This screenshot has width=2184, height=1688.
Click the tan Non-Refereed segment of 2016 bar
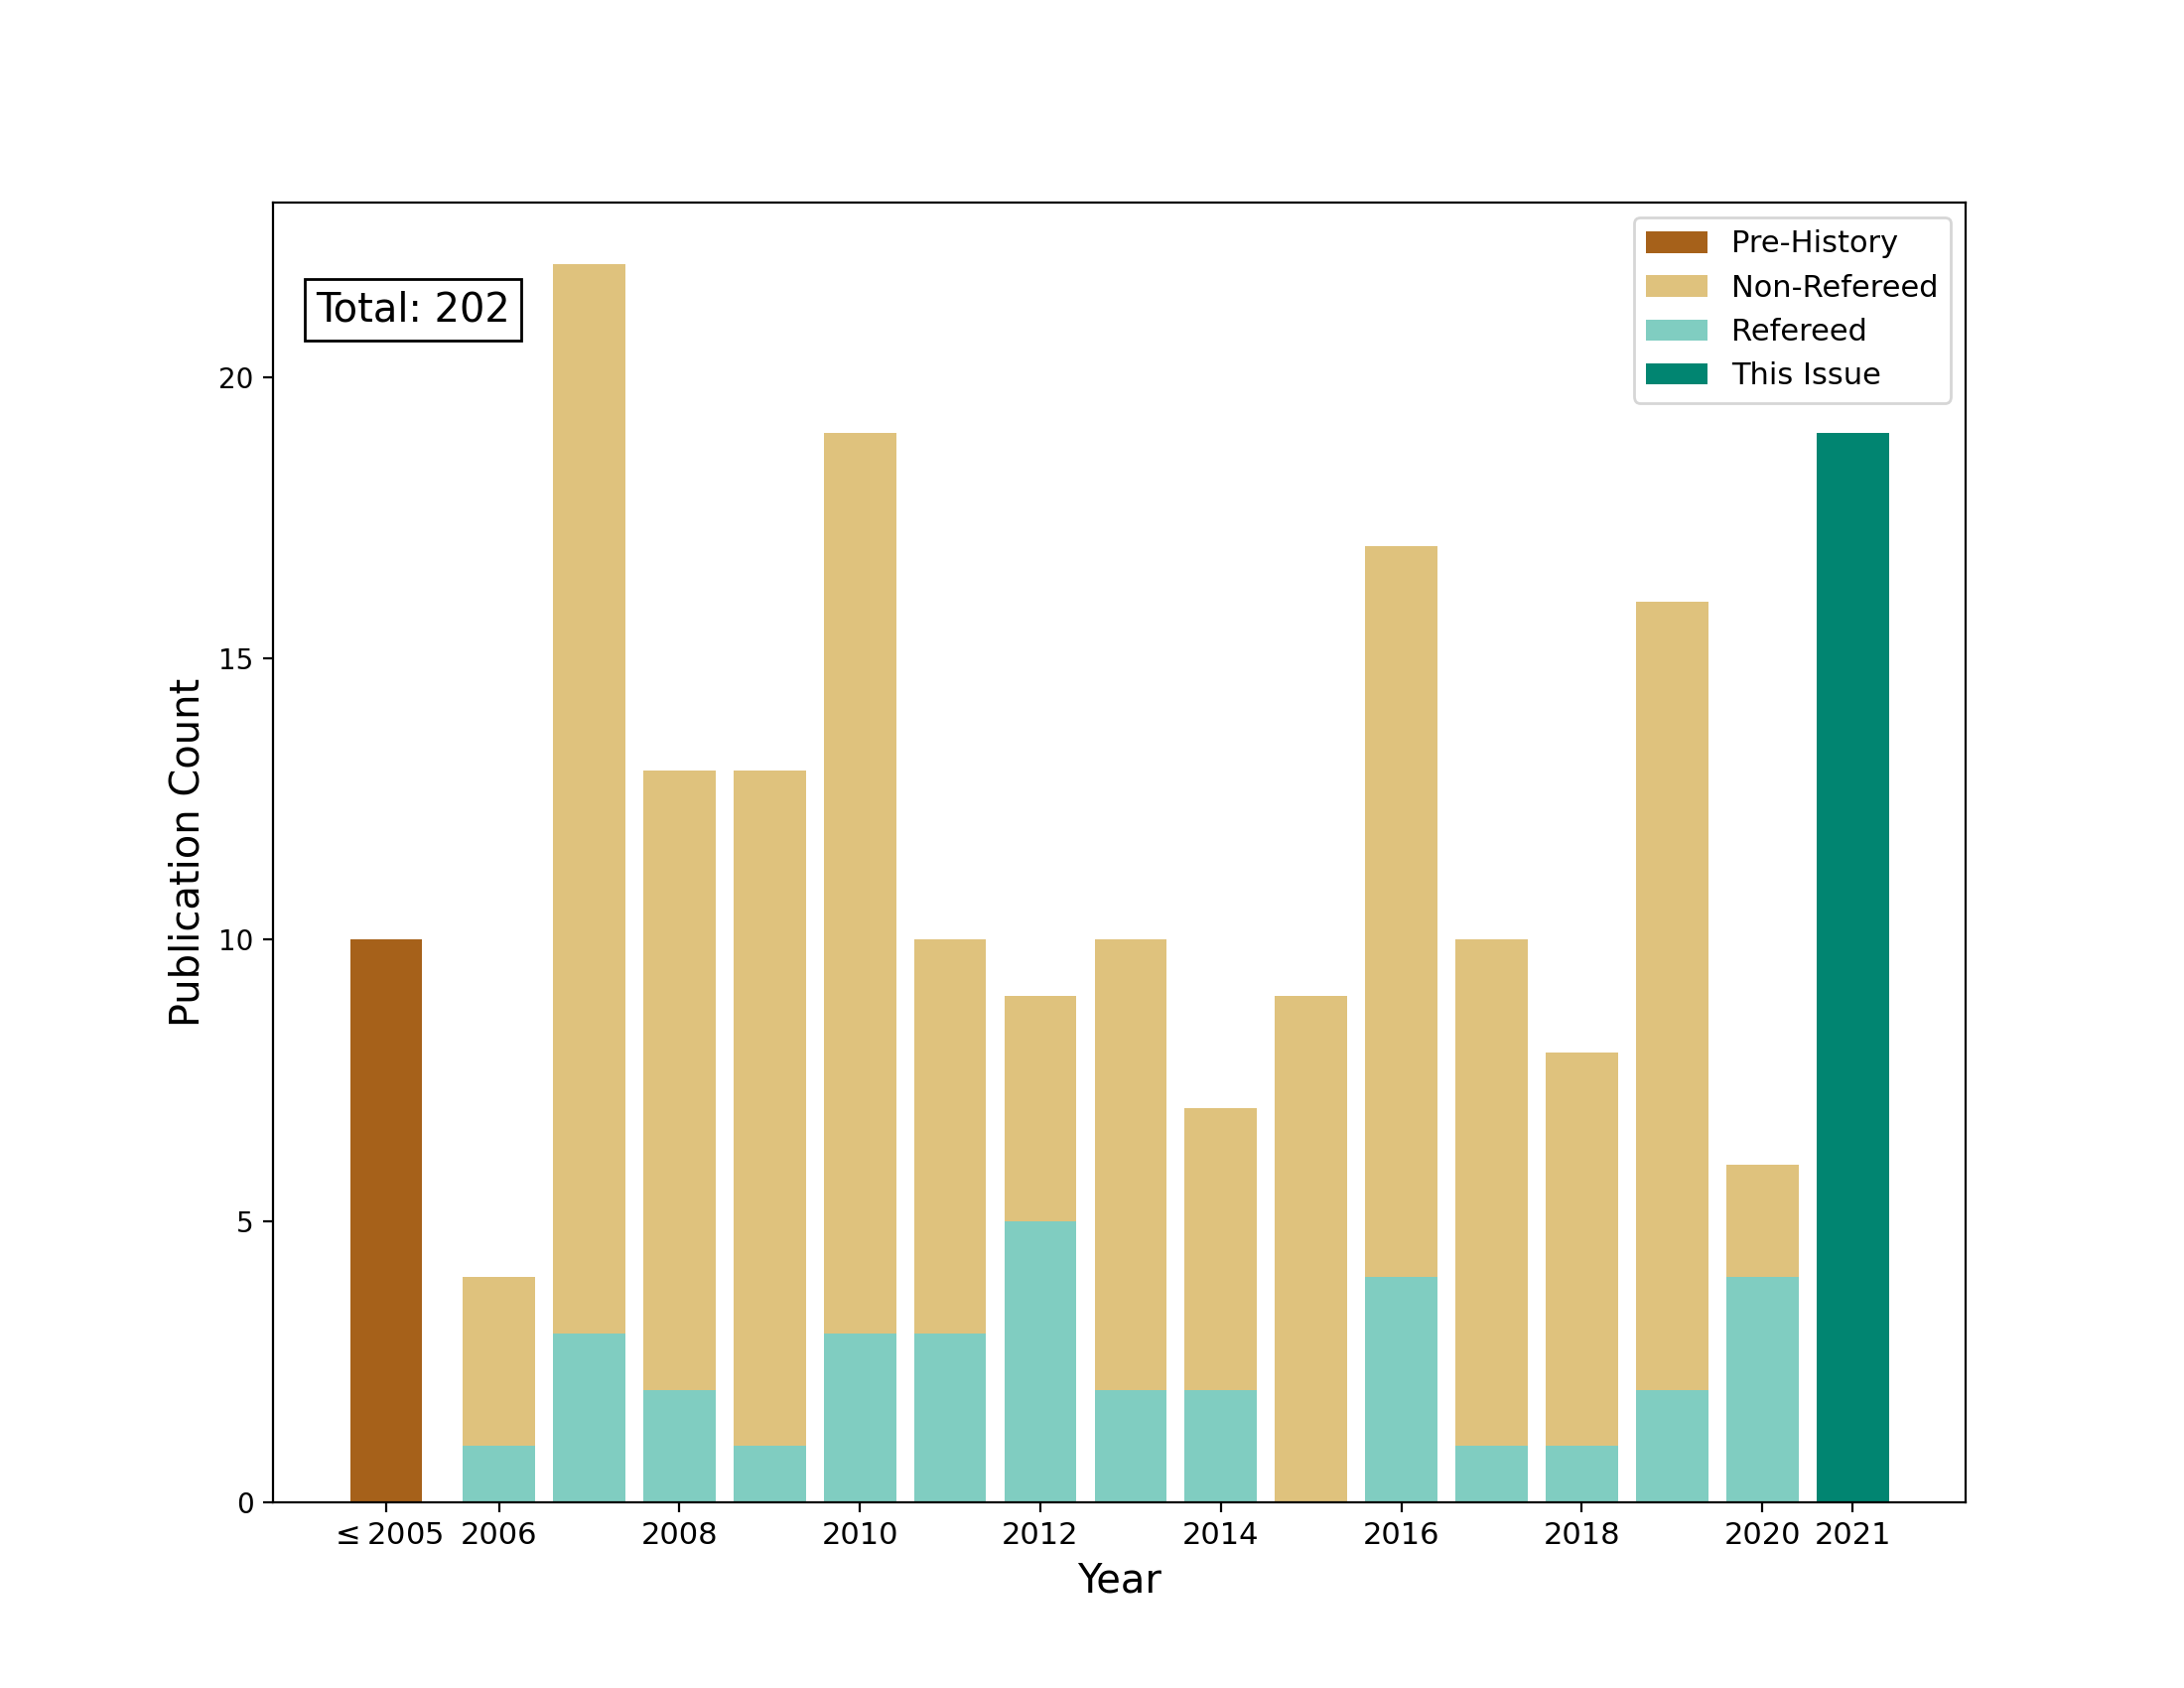[x=1401, y=911]
